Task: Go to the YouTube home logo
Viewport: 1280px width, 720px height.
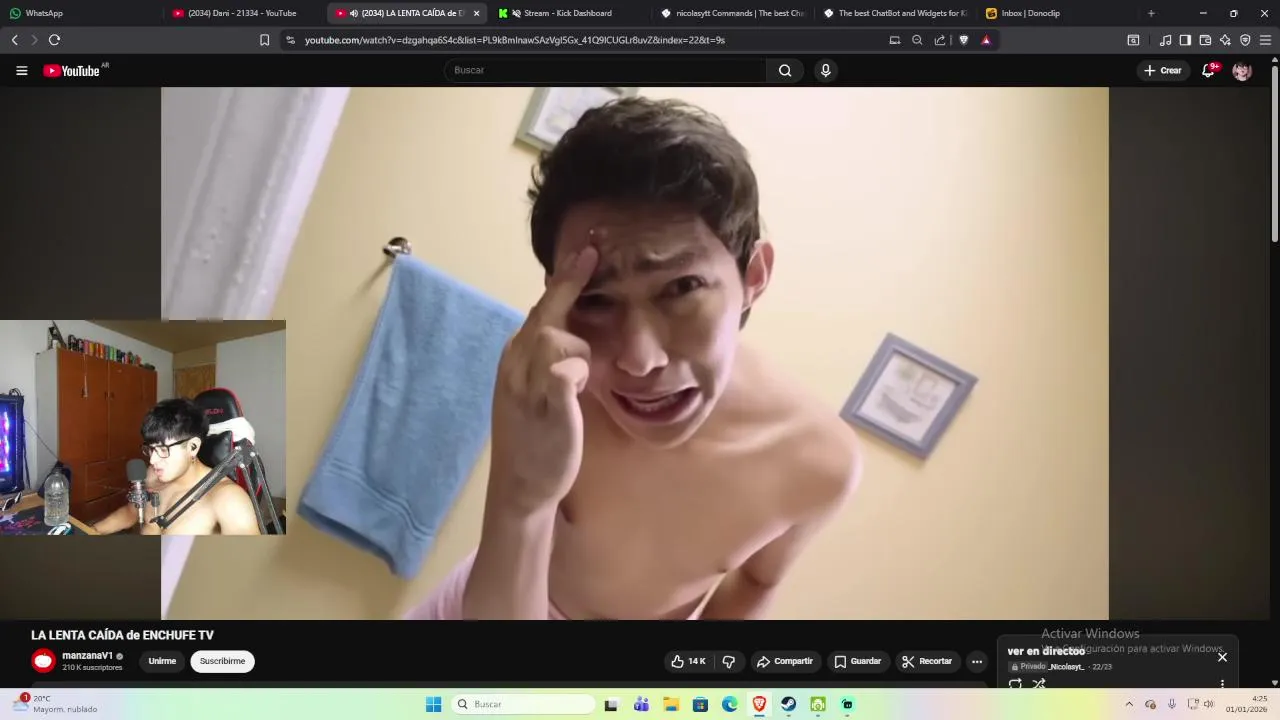Action: [71, 70]
